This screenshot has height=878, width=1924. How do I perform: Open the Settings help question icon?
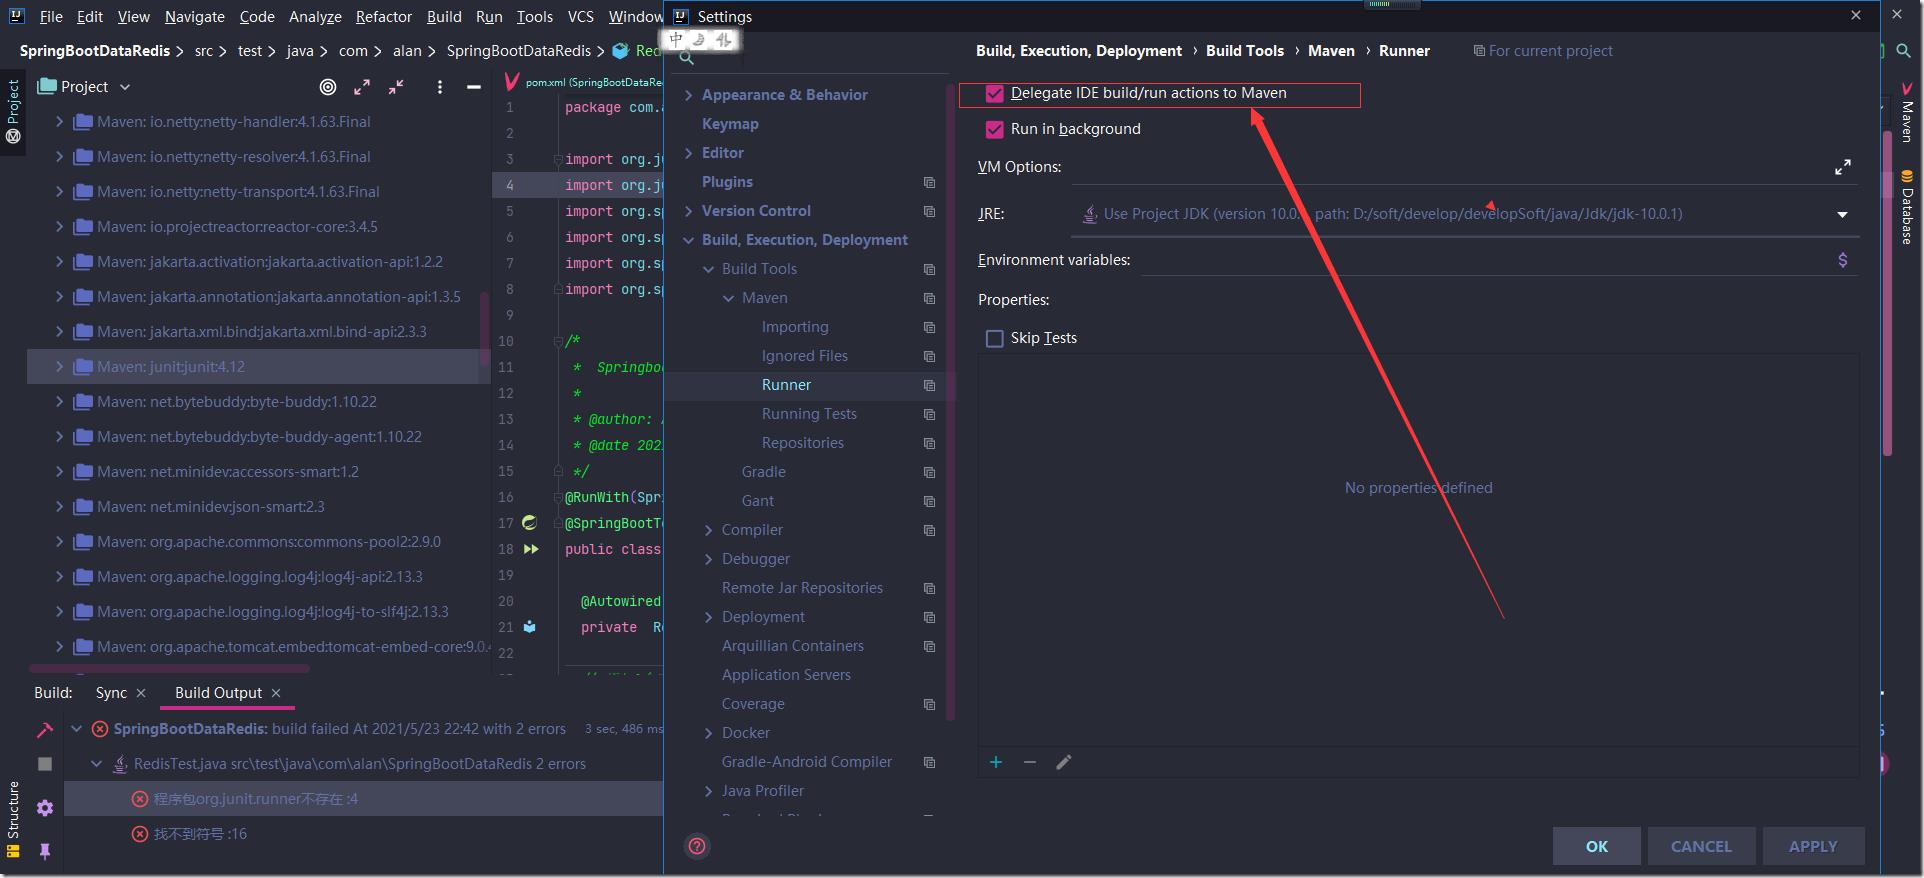(697, 846)
